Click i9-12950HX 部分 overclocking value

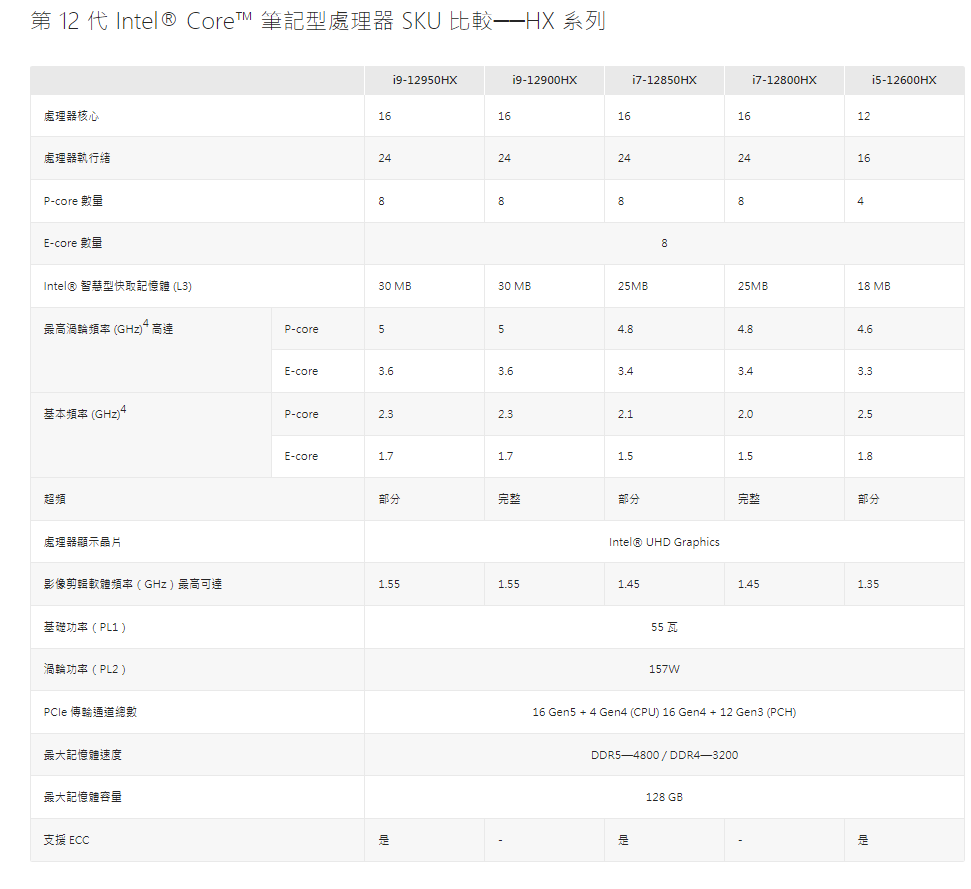(x=390, y=499)
